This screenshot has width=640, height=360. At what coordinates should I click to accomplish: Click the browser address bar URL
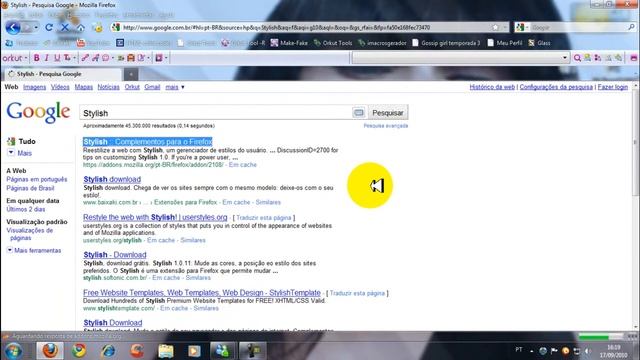pyautogui.click(x=302, y=27)
